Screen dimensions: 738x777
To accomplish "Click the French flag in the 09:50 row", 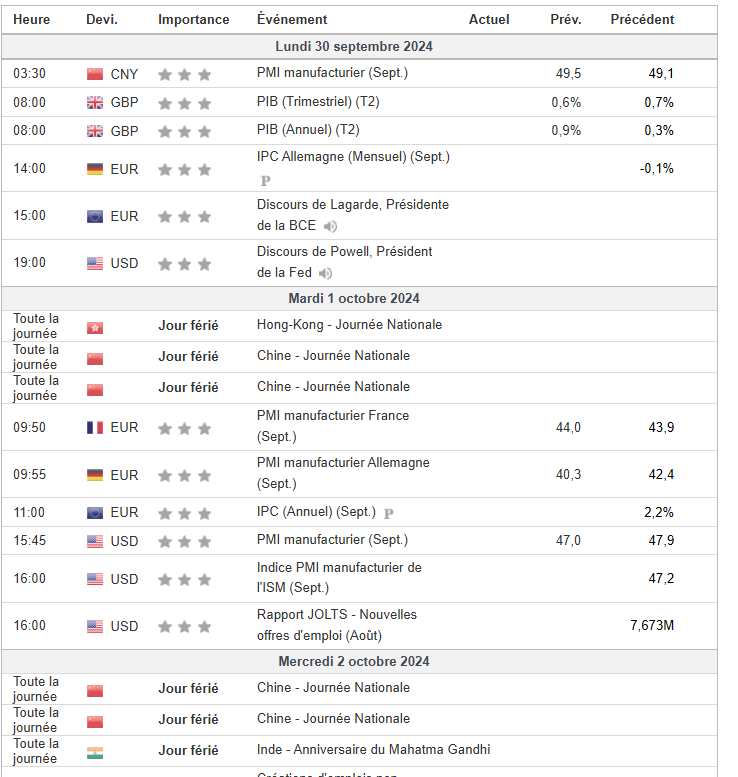I will tap(95, 428).
